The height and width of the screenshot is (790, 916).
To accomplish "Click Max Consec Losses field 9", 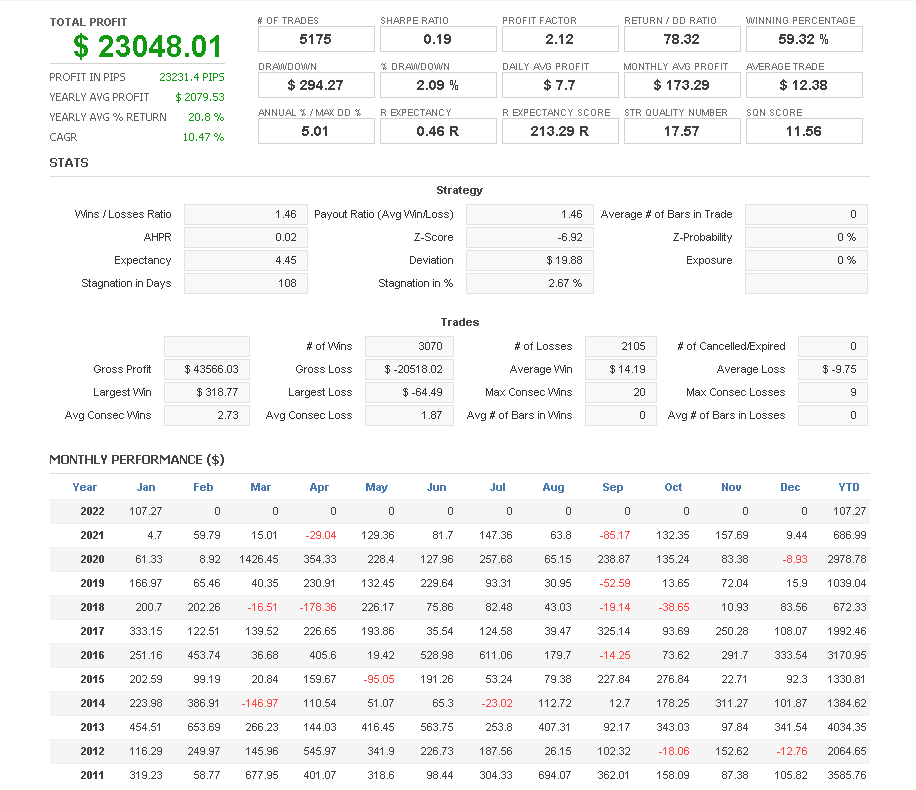I will tap(832, 393).
